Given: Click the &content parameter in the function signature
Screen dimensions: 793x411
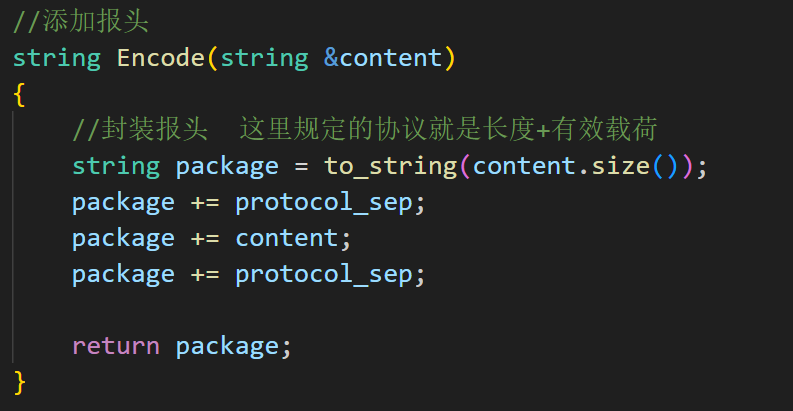Looking at the screenshot, I should pyautogui.click(x=383, y=57).
